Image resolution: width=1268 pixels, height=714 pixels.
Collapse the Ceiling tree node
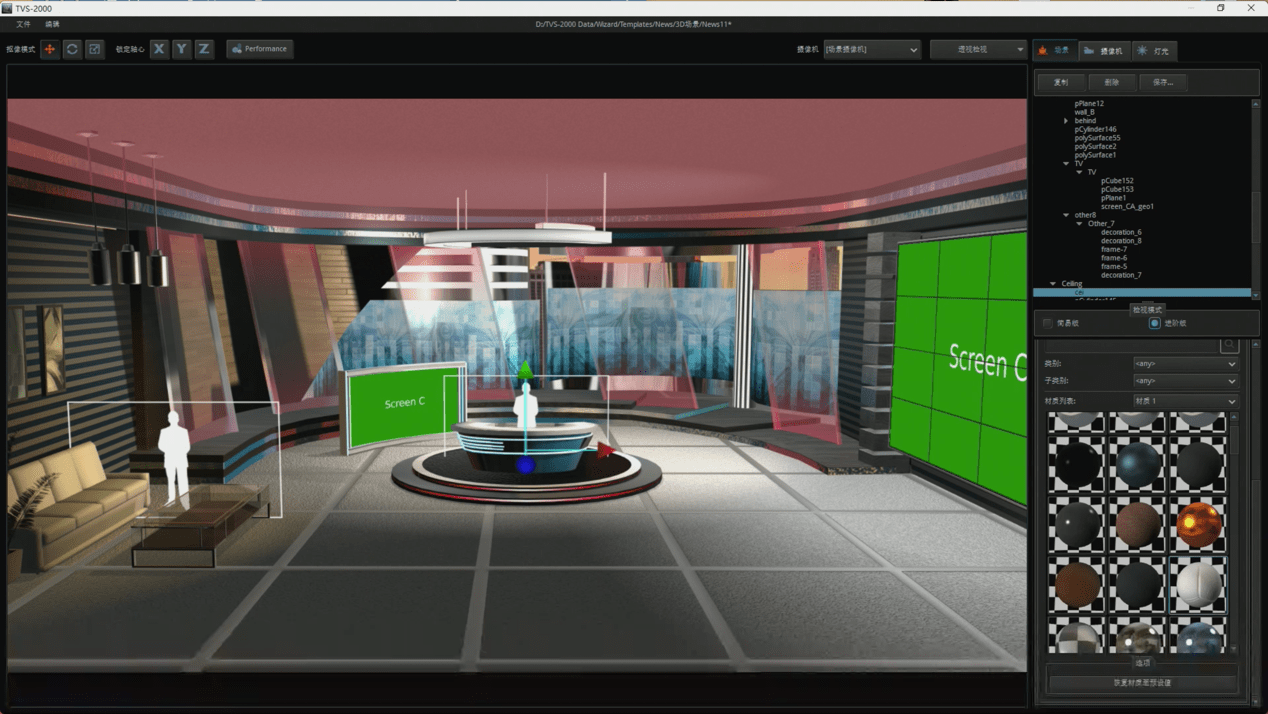(x=1053, y=284)
